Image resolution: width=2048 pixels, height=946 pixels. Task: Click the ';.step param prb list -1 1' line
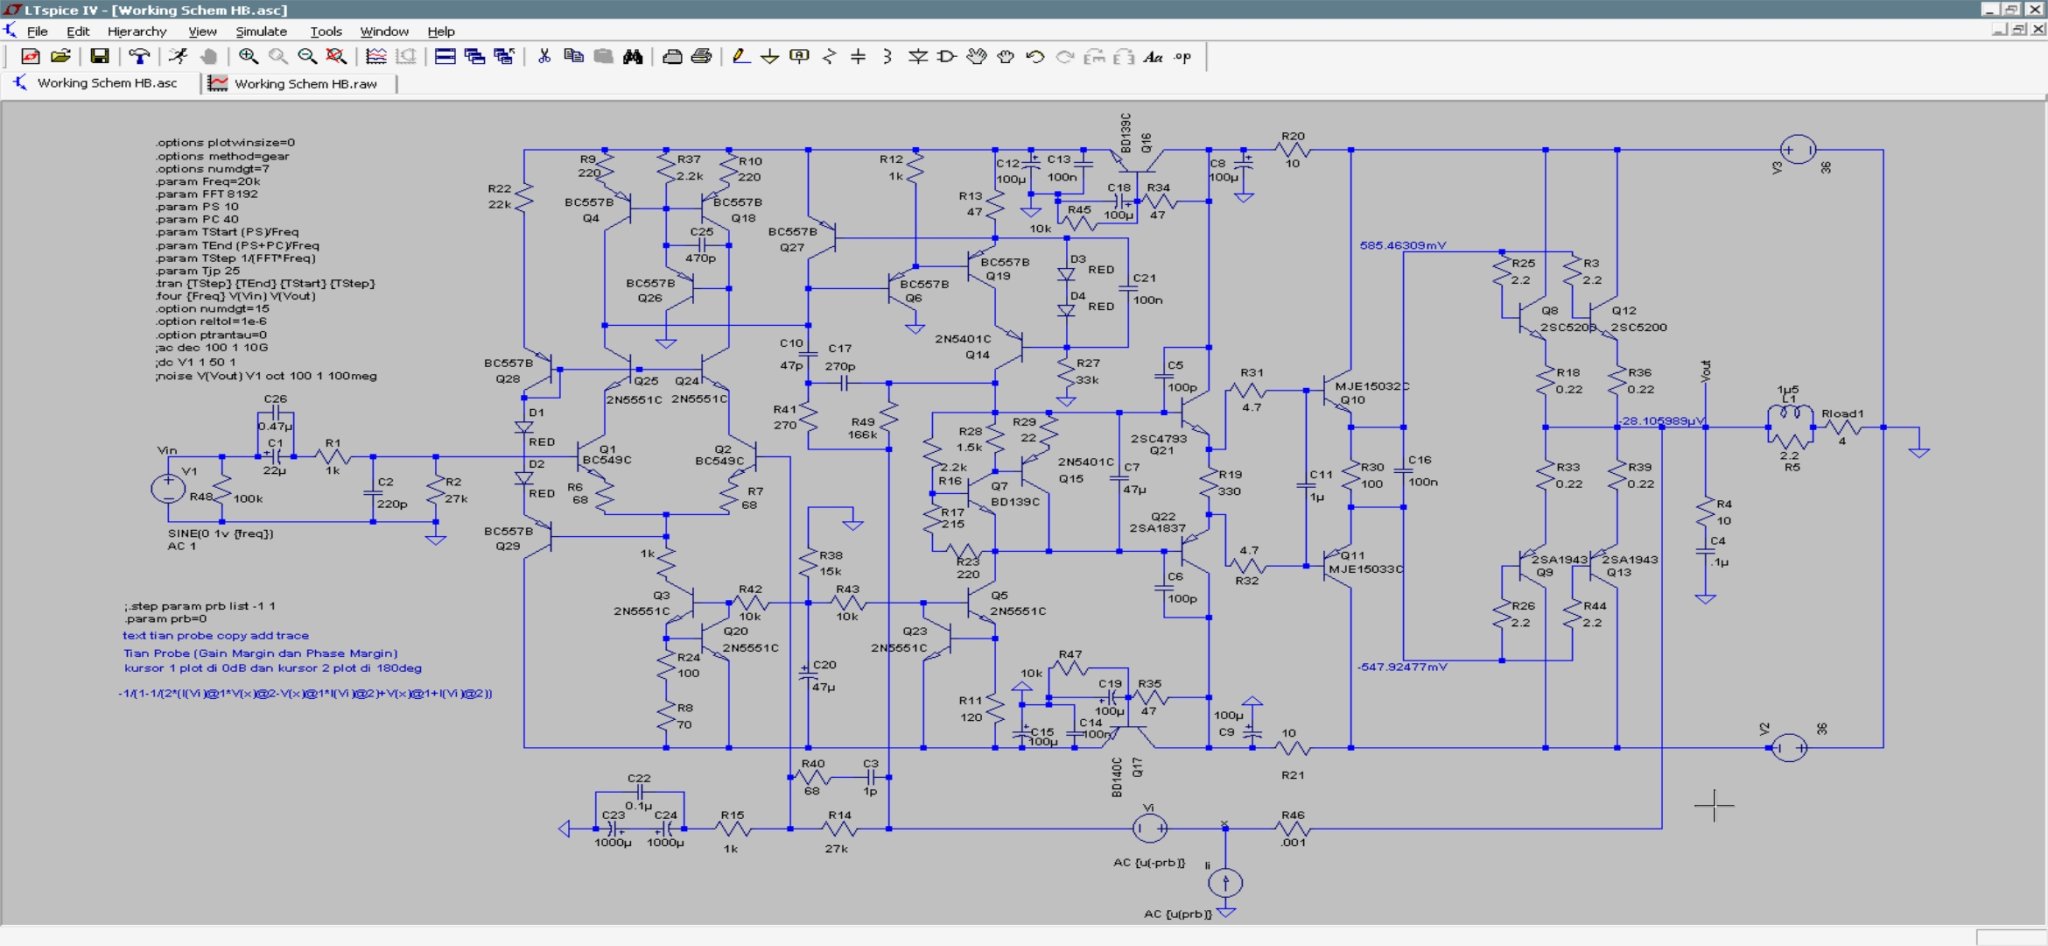(x=200, y=606)
